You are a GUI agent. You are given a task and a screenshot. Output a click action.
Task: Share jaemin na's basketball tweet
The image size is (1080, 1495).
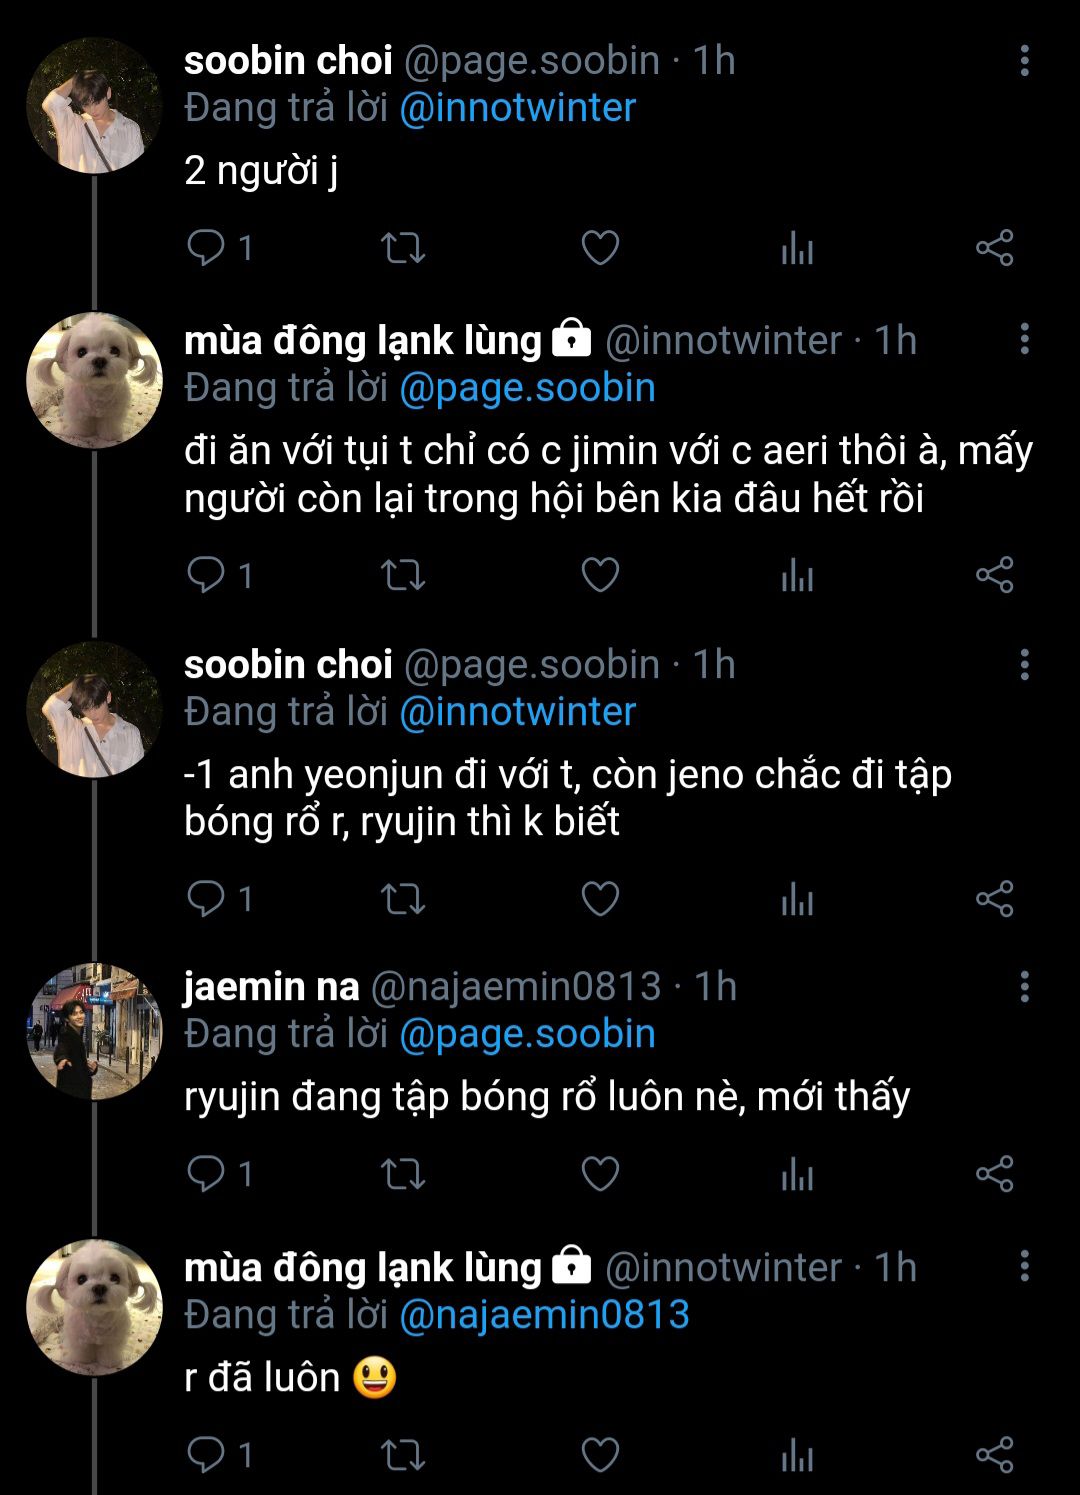point(994,1173)
